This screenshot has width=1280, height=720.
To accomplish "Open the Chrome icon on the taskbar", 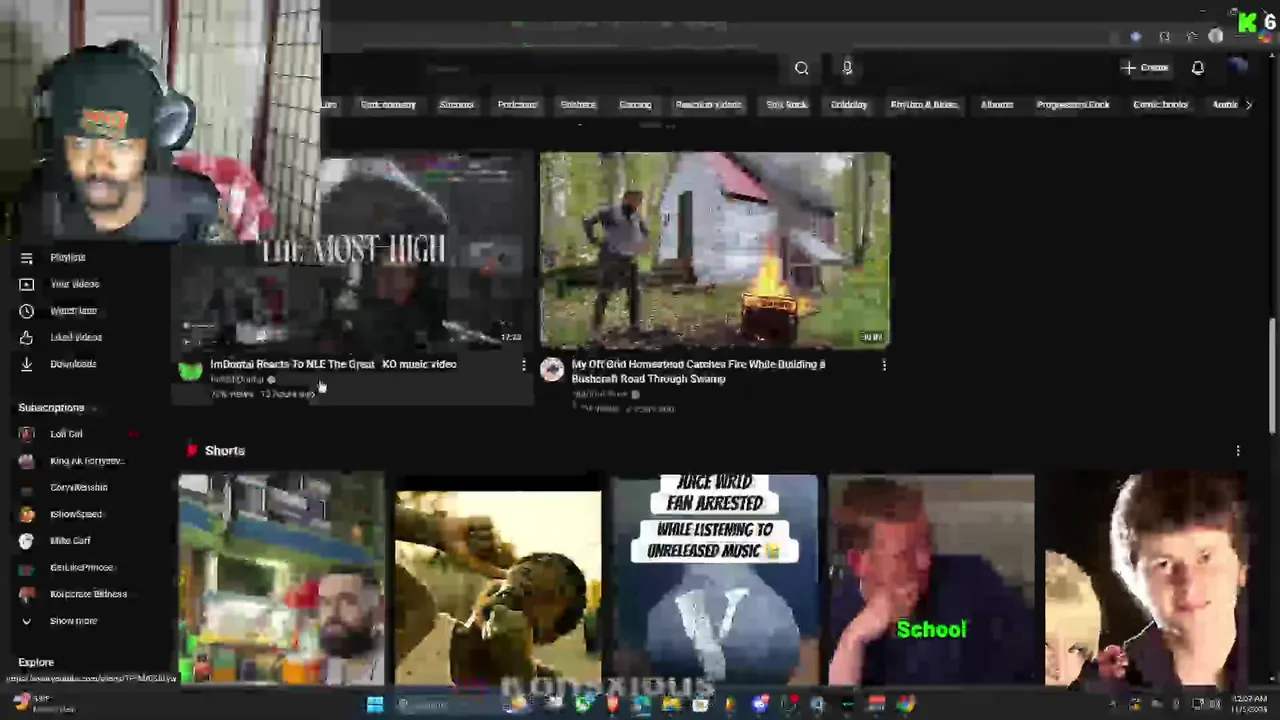I will 905,704.
